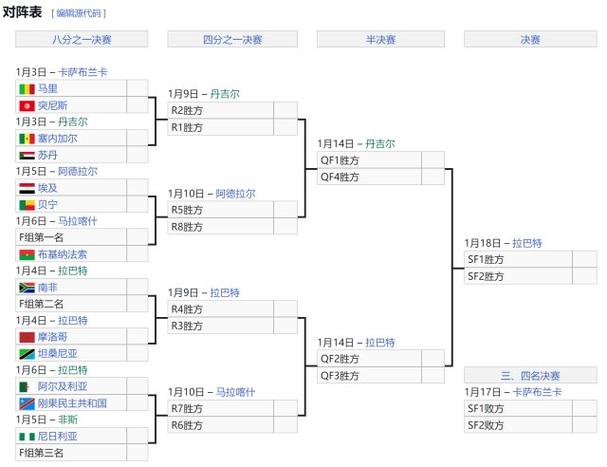Click the South Africa flag icon

point(27,287)
